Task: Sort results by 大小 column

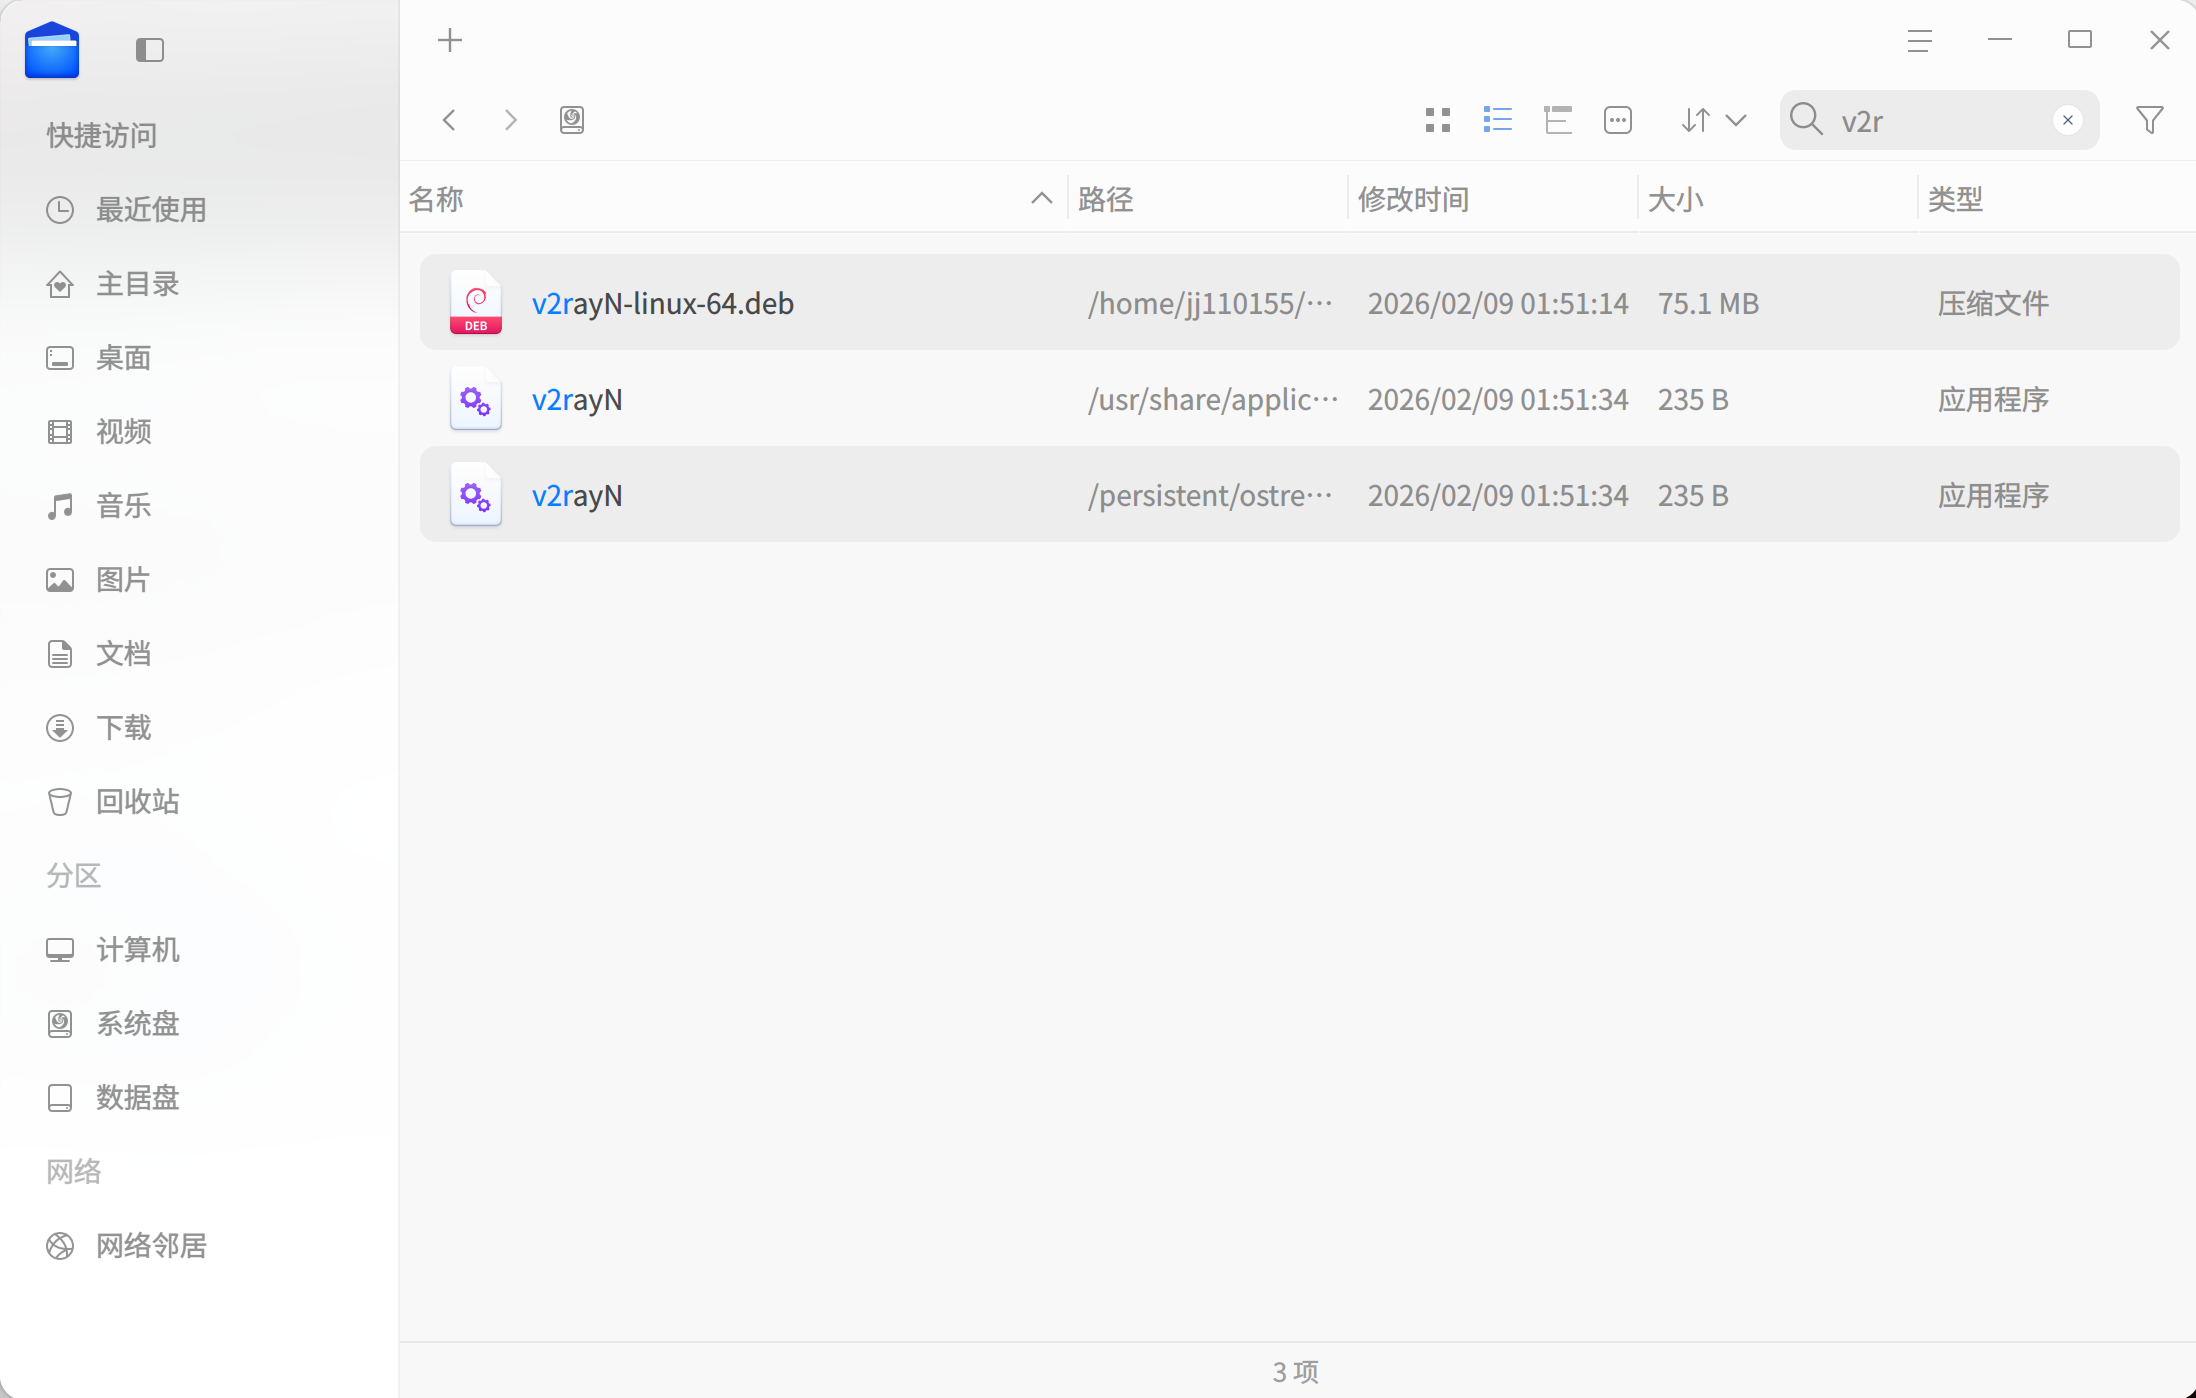Action: click(x=1675, y=199)
